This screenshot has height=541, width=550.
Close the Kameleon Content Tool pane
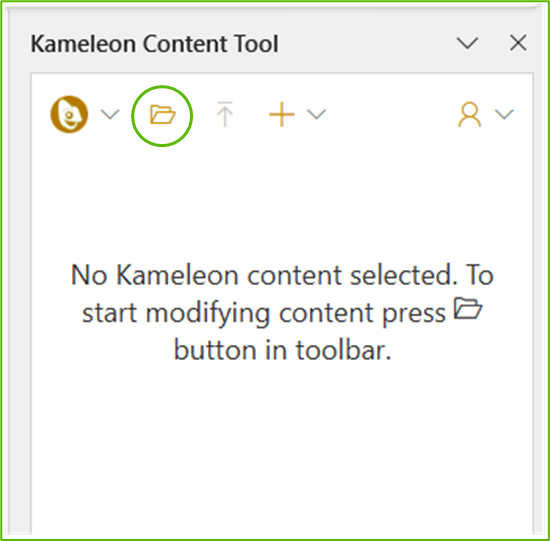(x=518, y=43)
